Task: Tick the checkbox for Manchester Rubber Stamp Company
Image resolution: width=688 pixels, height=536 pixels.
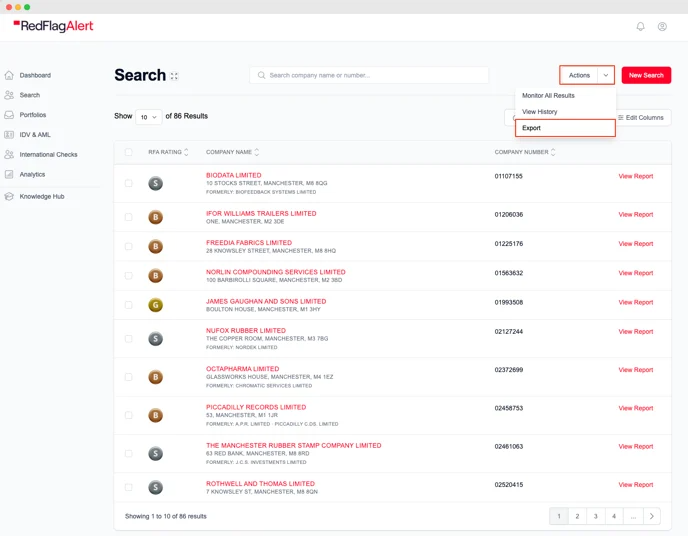Action: tap(129, 454)
